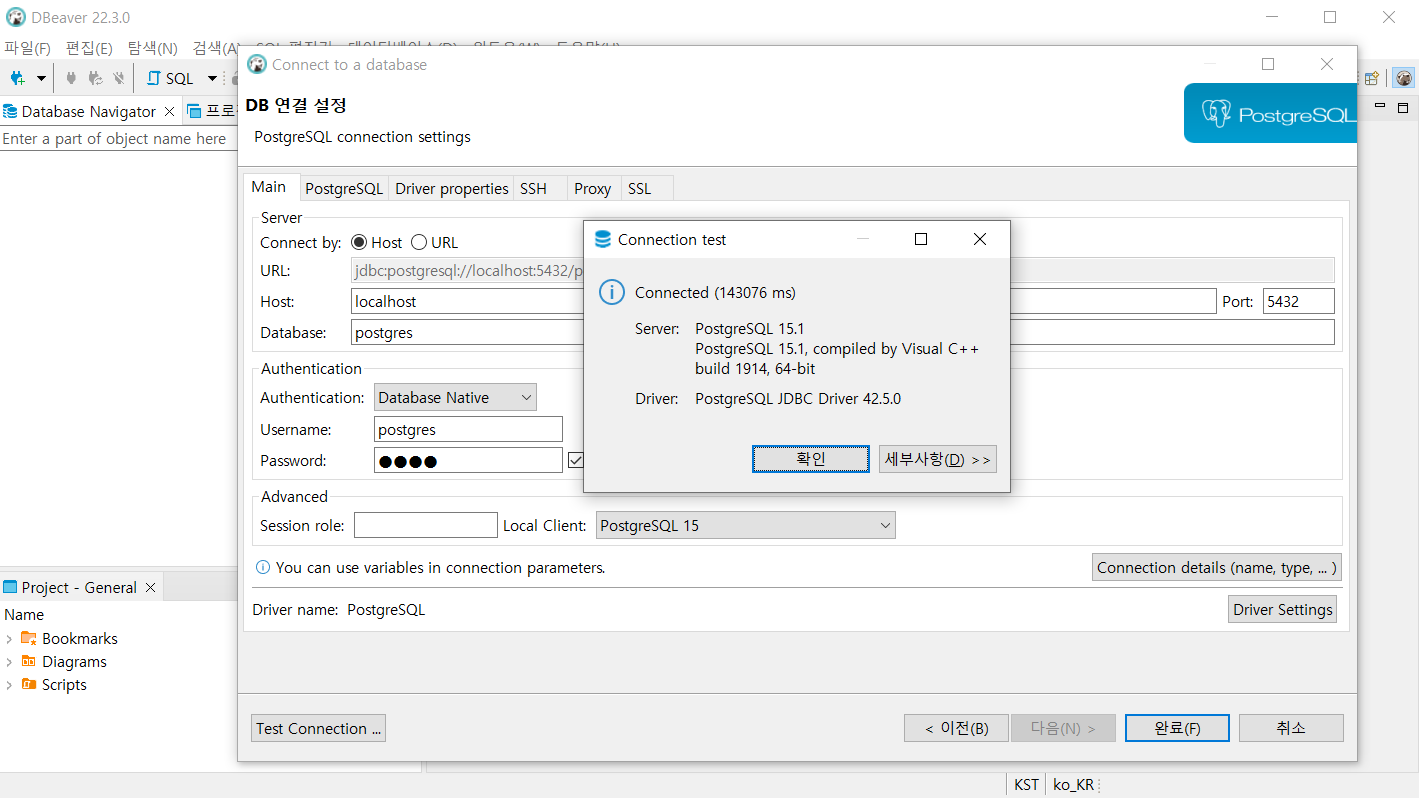This screenshot has height=798, width=1419.
Task: Click the Connection test database title icon
Action: 602,239
